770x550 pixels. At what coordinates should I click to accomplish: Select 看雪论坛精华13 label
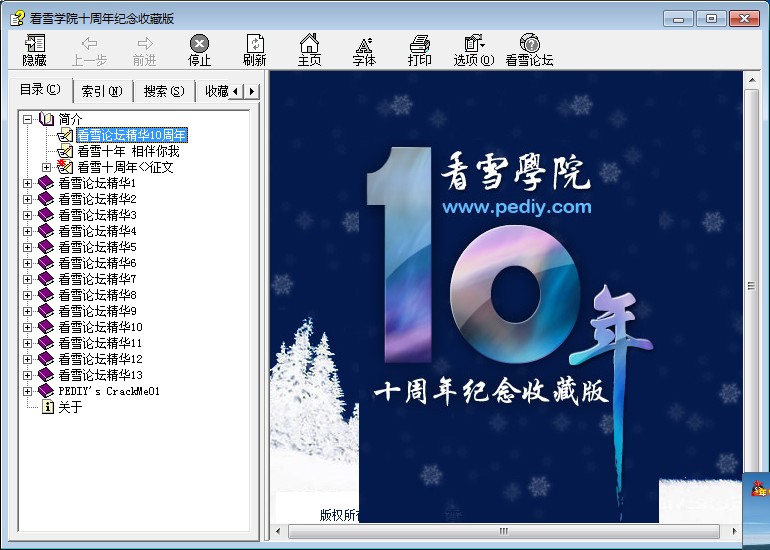[100, 375]
